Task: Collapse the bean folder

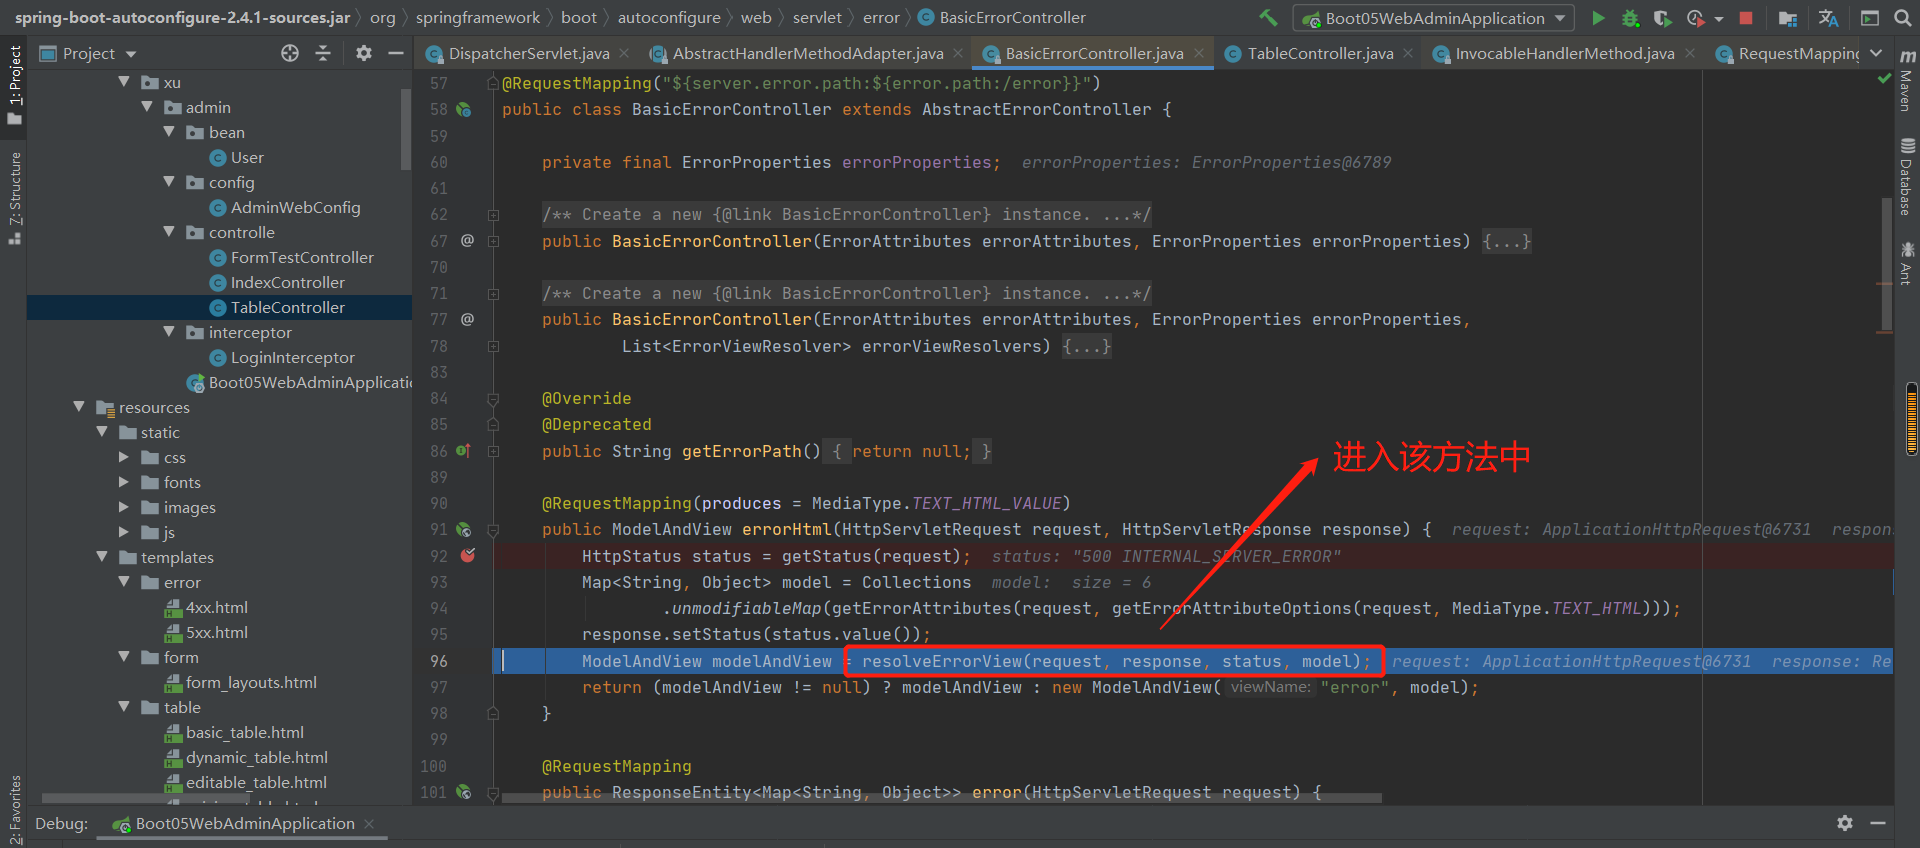Action: [169, 131]
